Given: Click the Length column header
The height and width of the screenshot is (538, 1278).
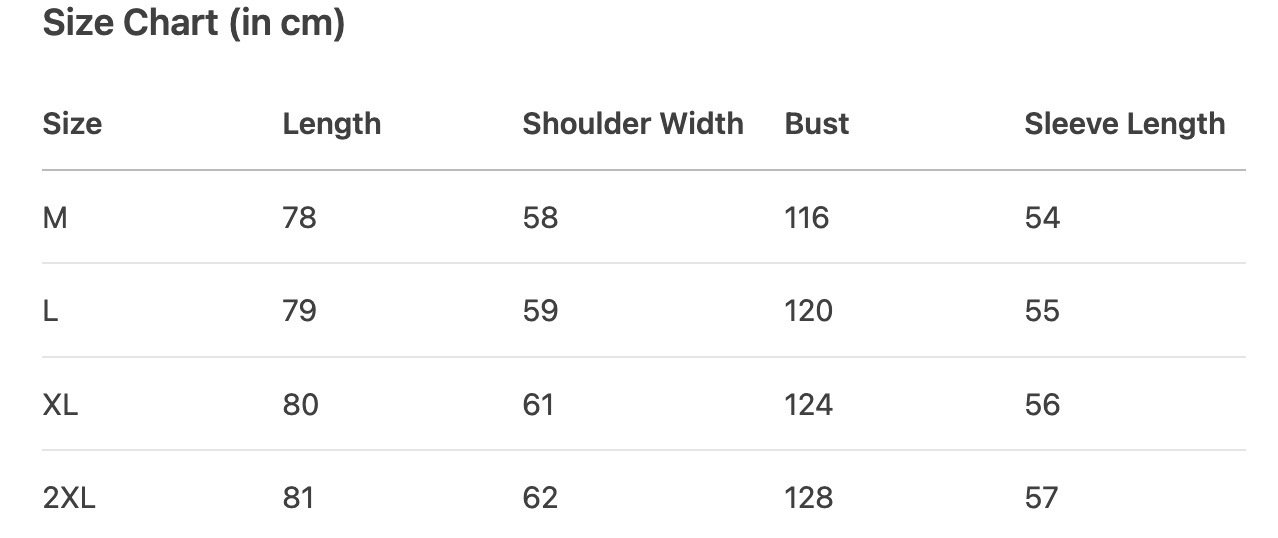Looking at the screenshot, I should [331, 124].
